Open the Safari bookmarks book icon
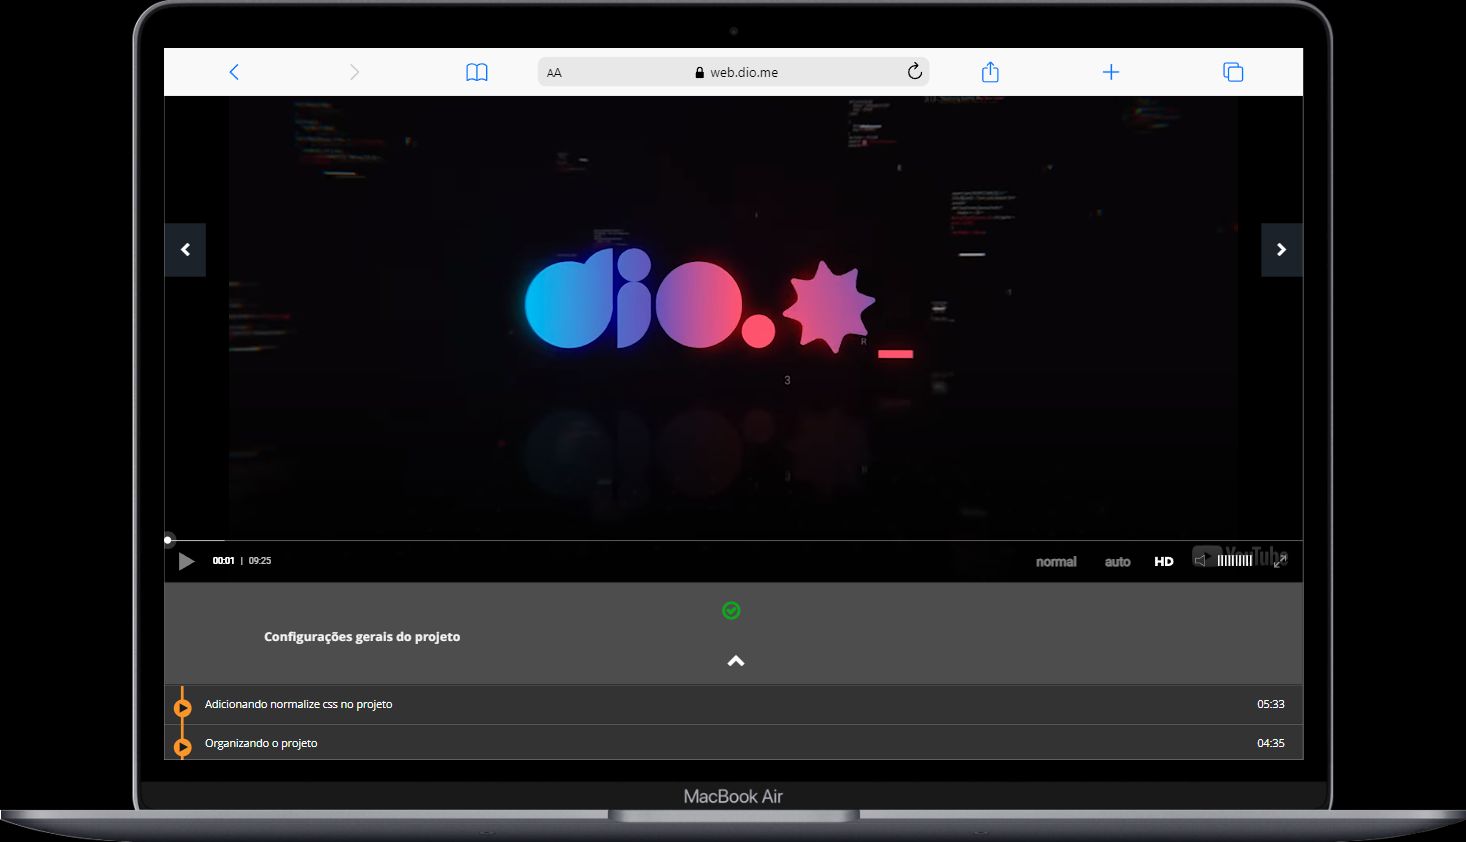The image size is (1466, 842). pyautogui.click(x=477, y=72)
